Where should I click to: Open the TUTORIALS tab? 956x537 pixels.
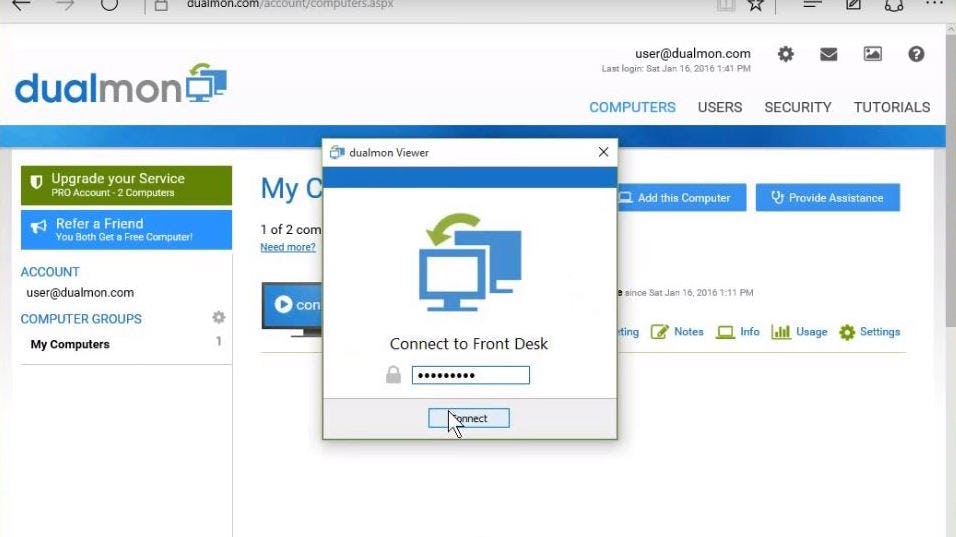click(891, 107)
